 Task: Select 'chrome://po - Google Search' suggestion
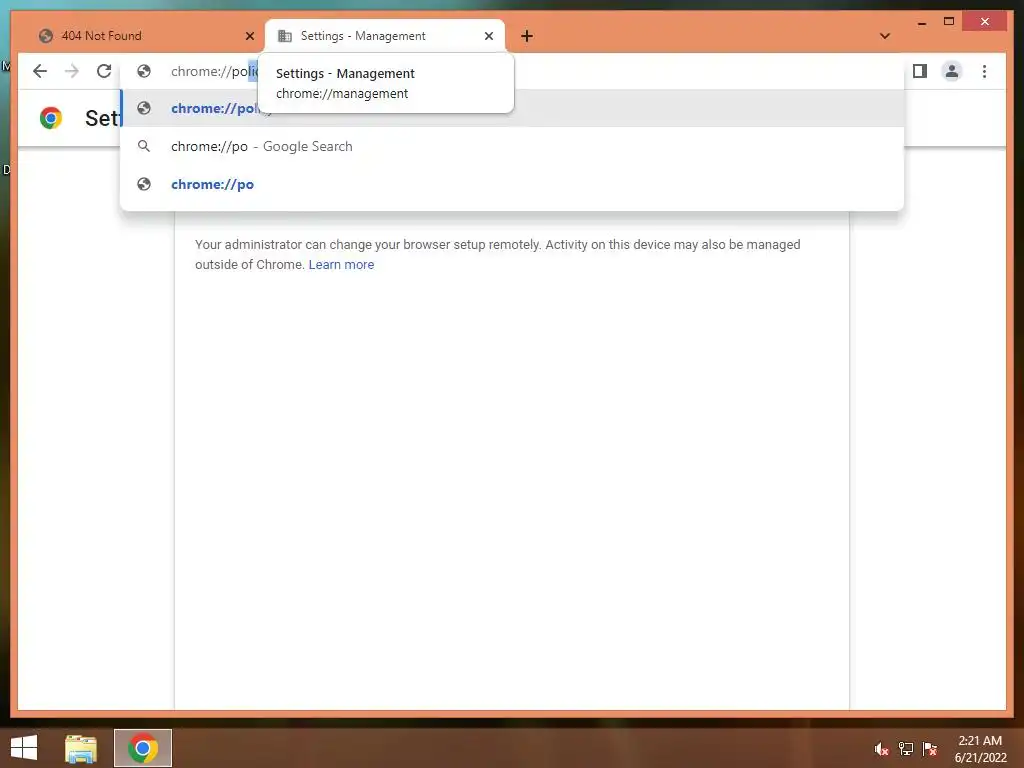coord(513,146)
